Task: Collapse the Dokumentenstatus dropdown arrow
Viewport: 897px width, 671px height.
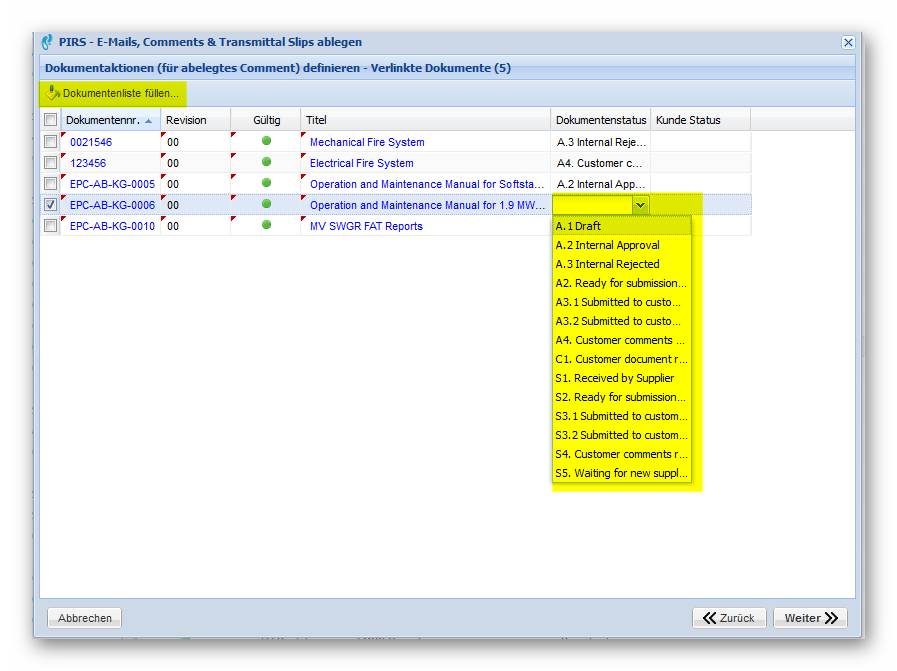Action: pos(641,205)
